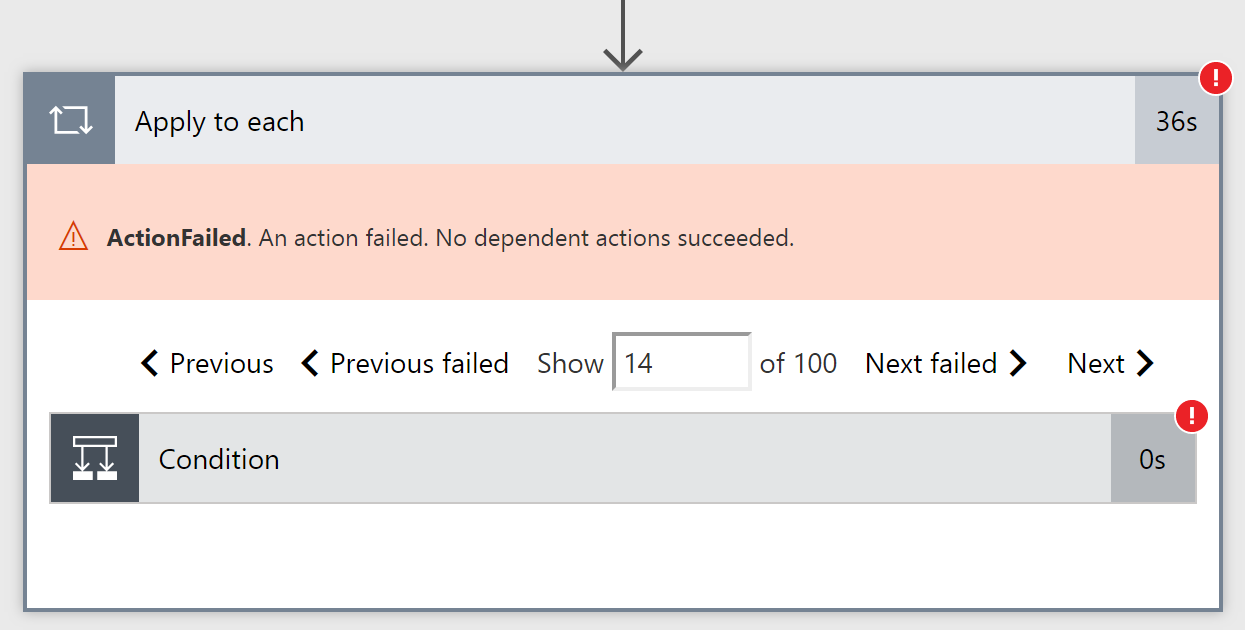Click the warning triangle in the error banner
The width and height of the screenshot is (1245, 630).
[73, 237]
